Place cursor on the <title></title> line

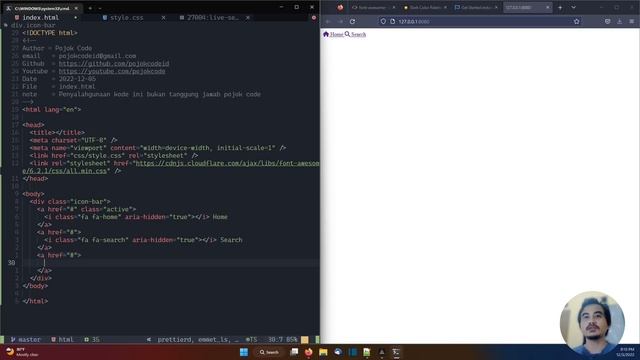click(x=57, y=133)
